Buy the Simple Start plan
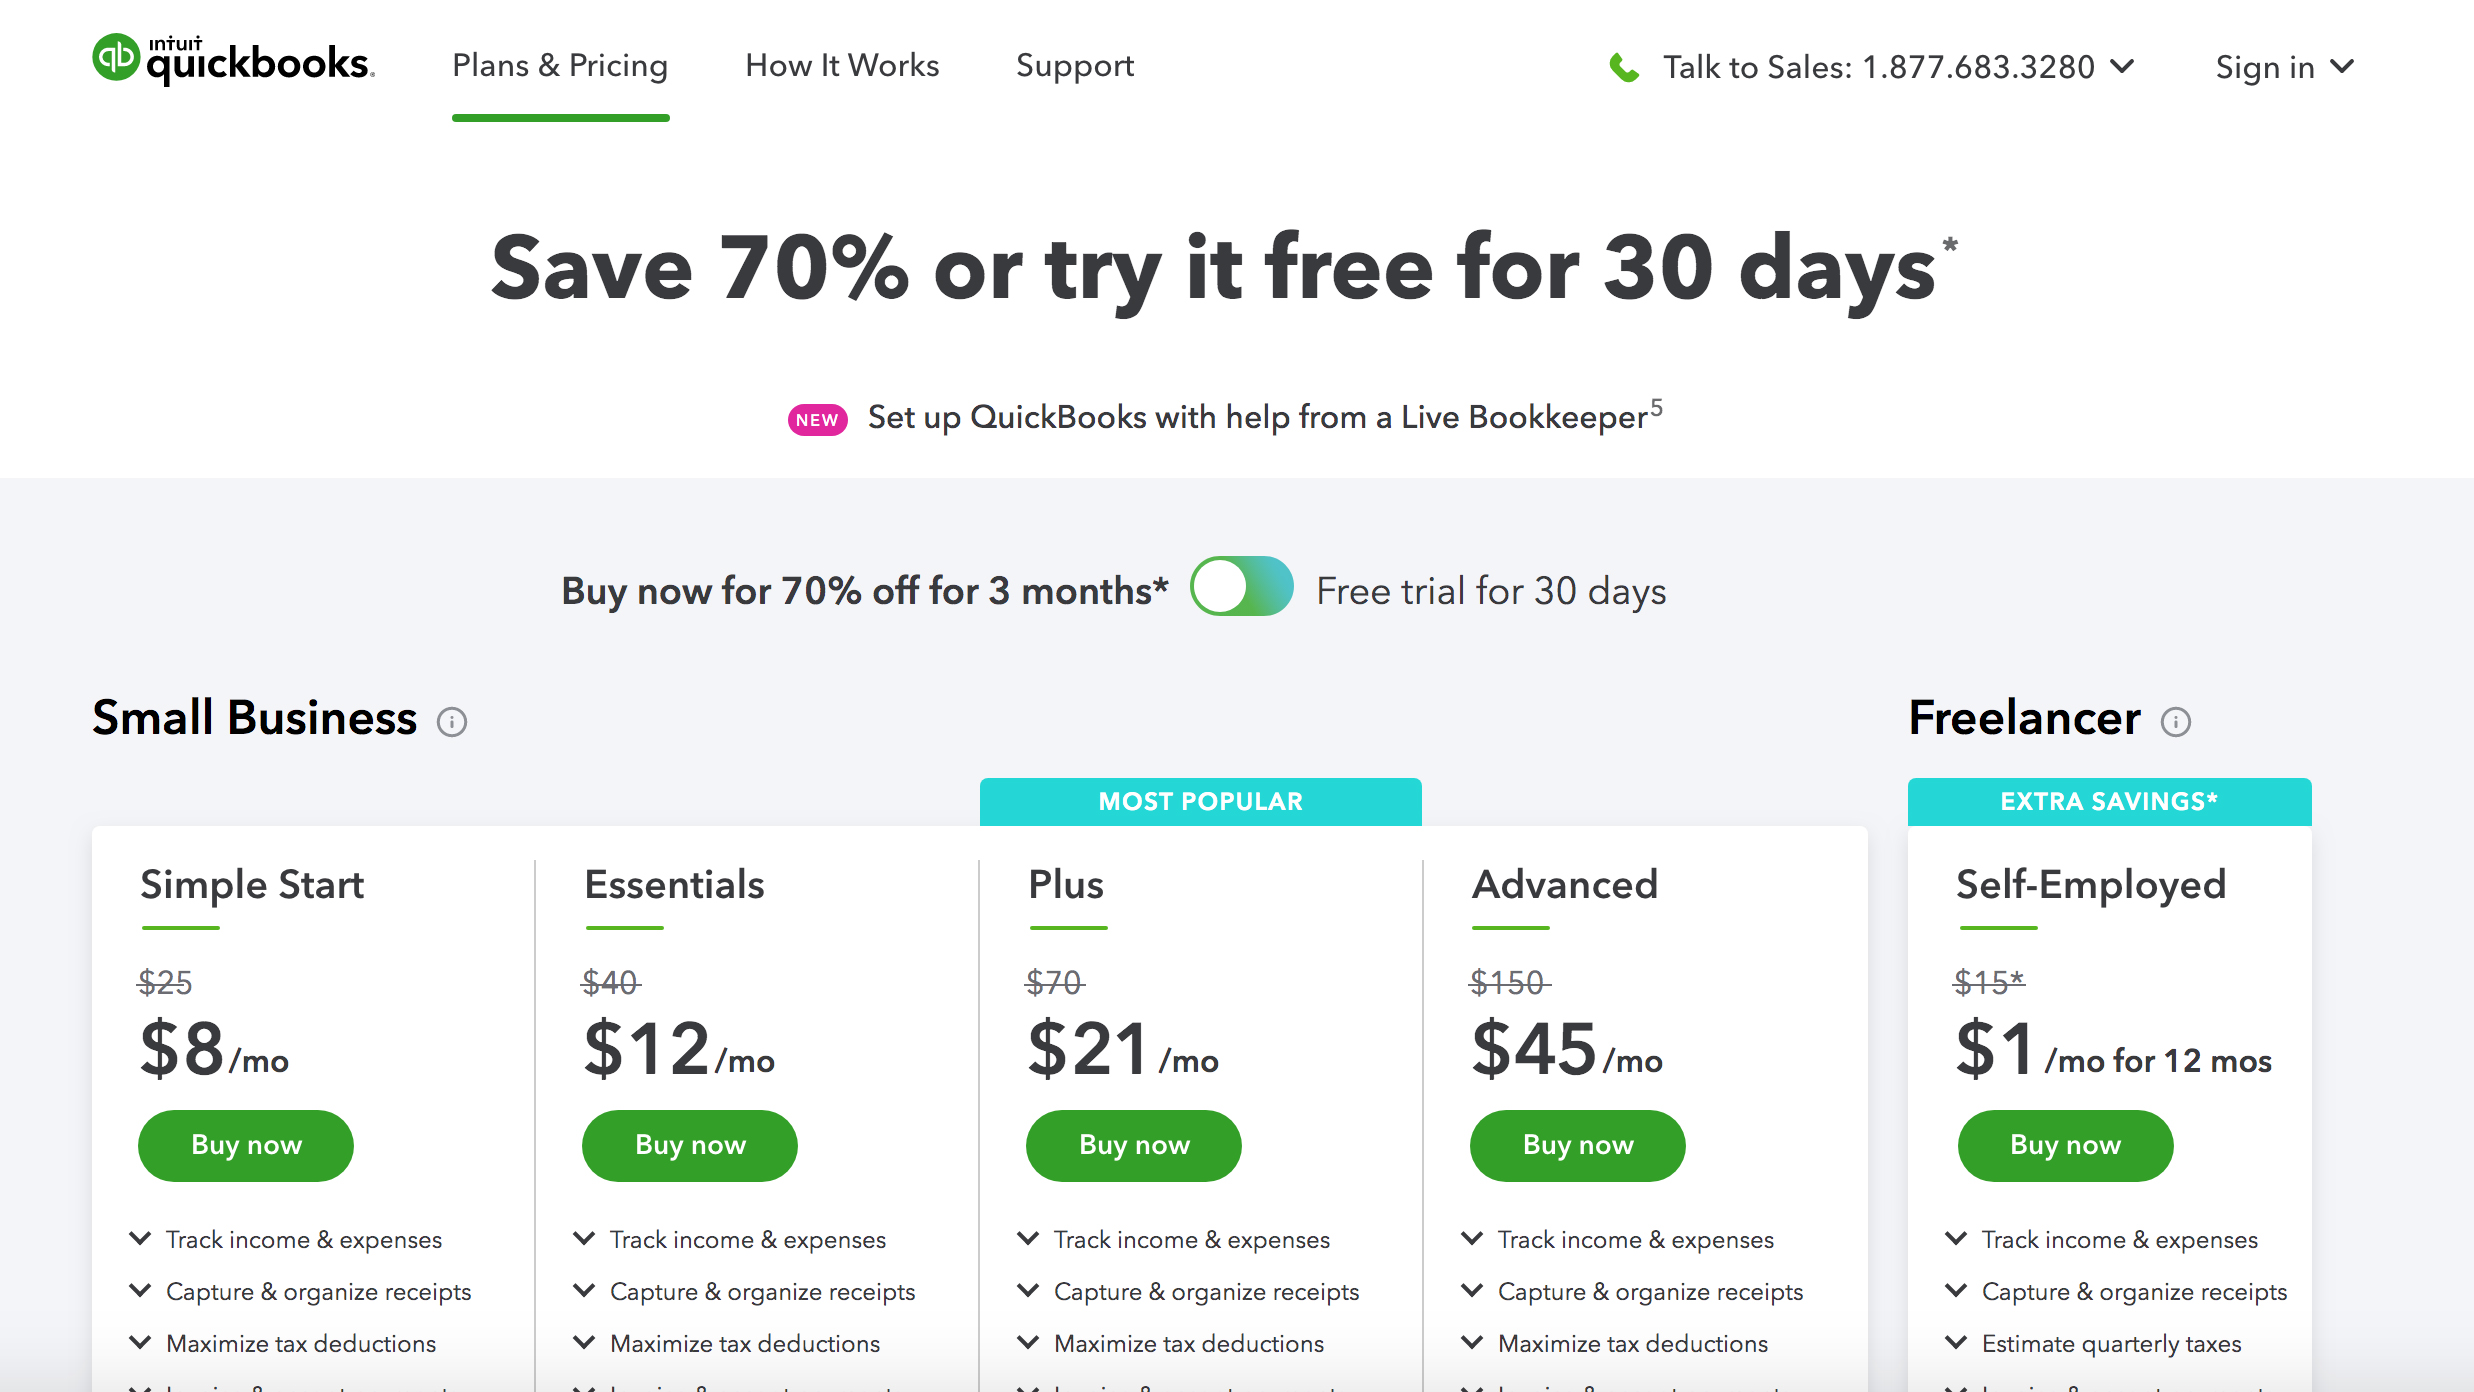The image size is (2474, 1392). (246, 1145)
